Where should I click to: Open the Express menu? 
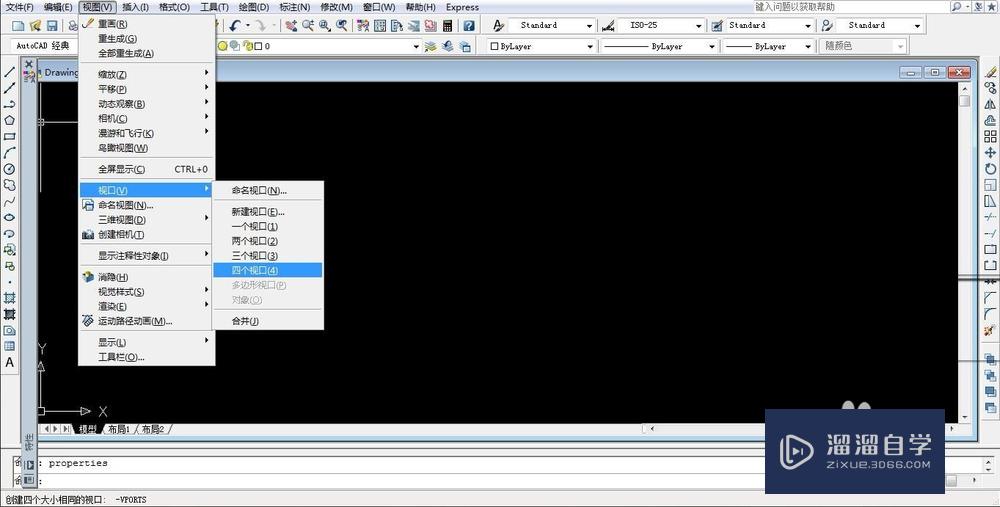[x=462, y=7]
